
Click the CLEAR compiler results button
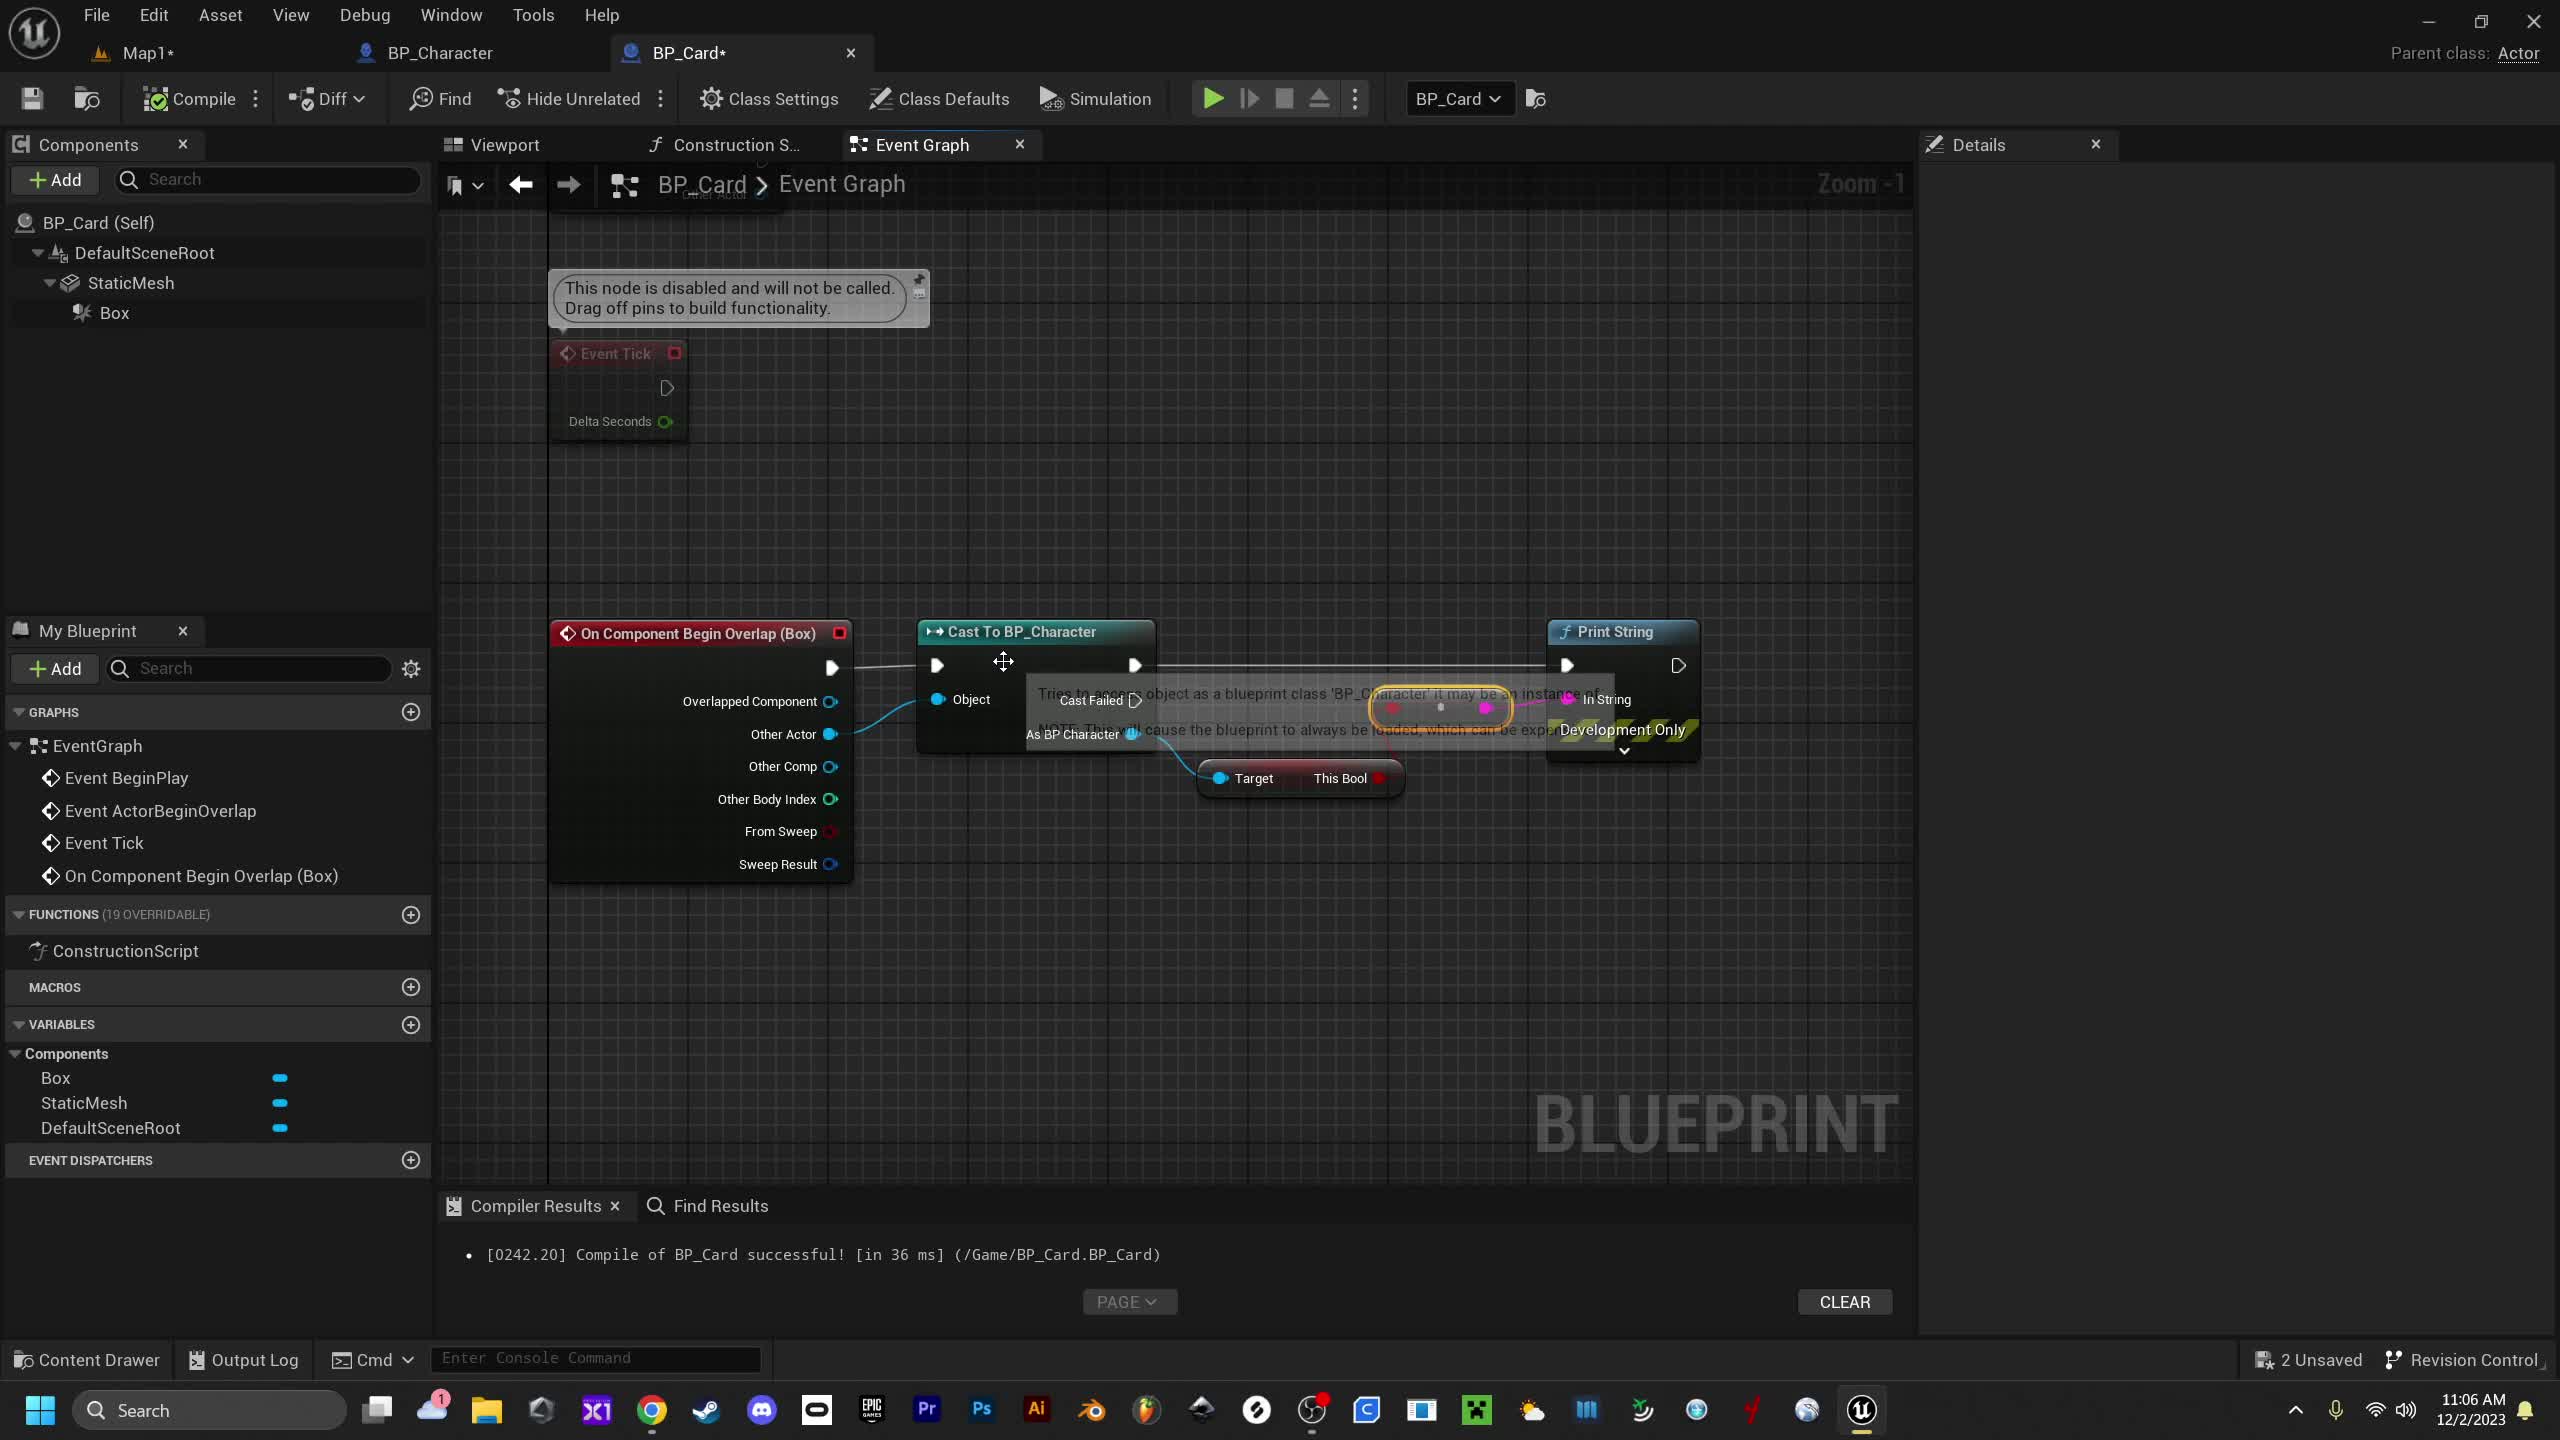(1844, 1302)
